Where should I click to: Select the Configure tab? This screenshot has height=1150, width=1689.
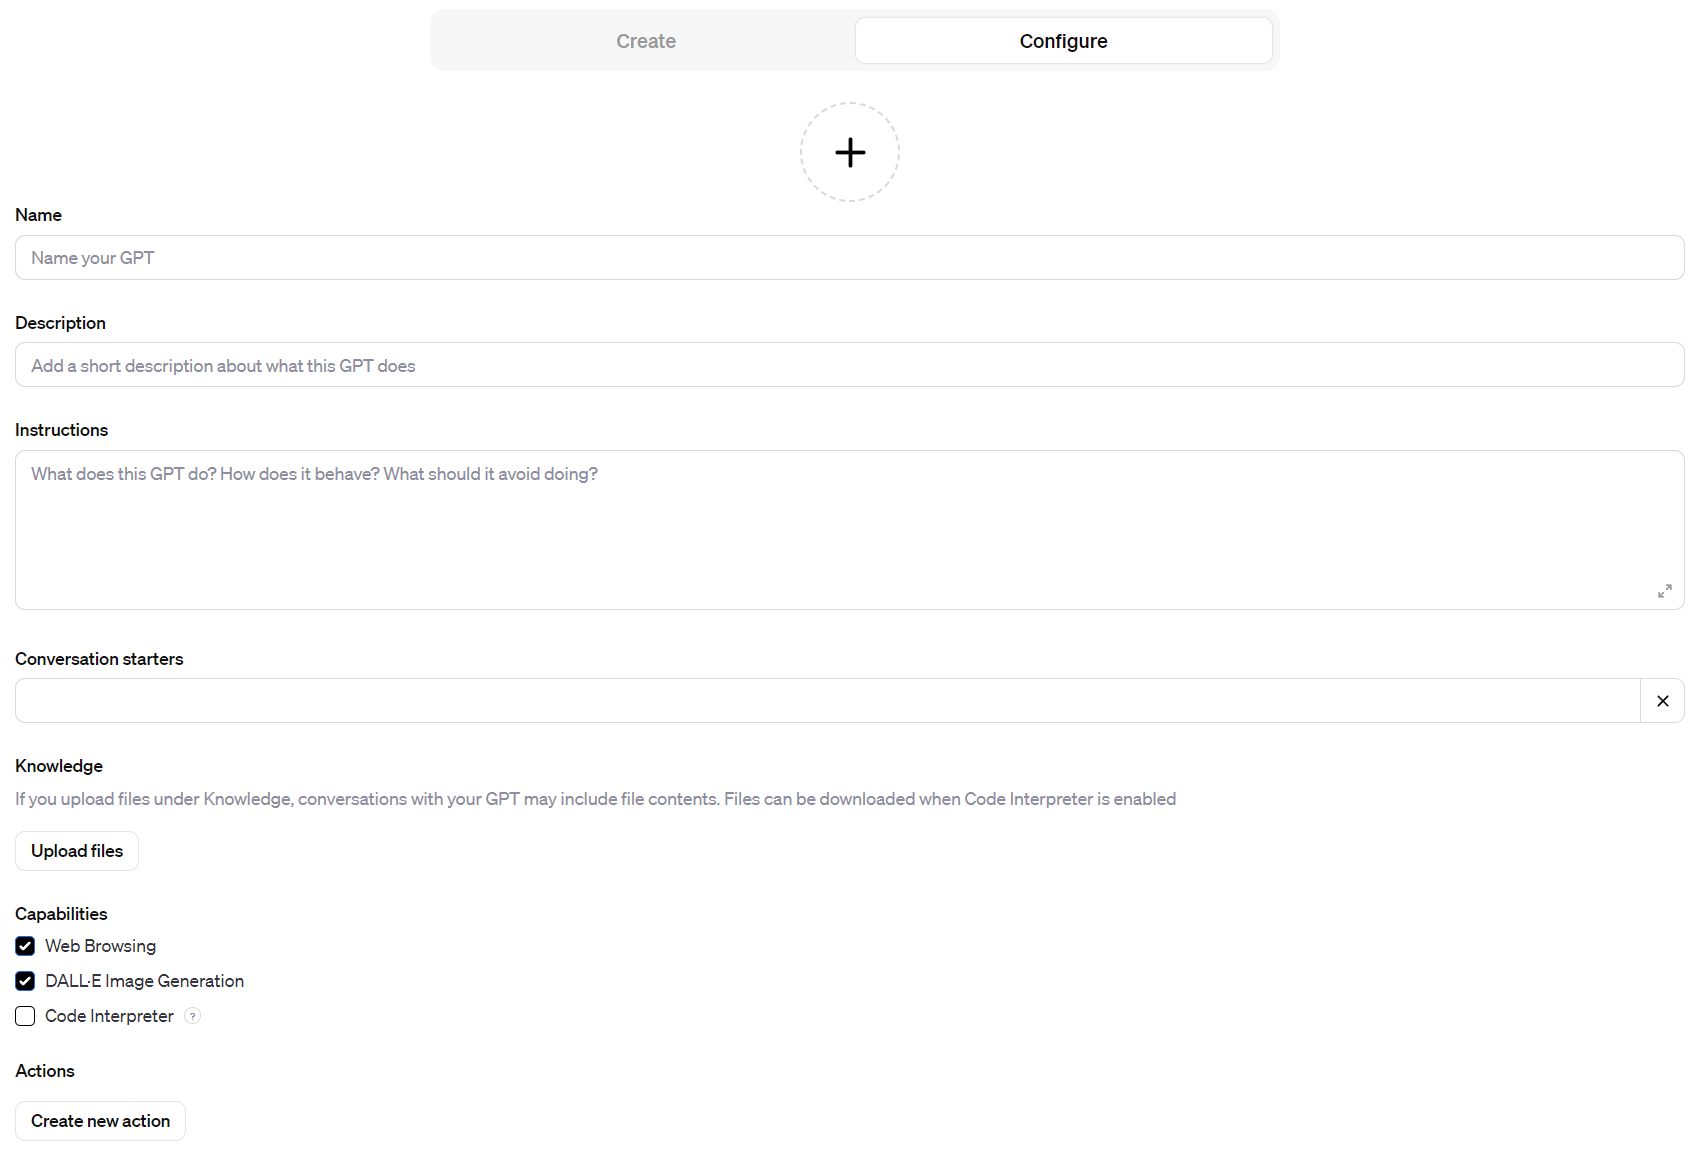[x=1063, y=41]
